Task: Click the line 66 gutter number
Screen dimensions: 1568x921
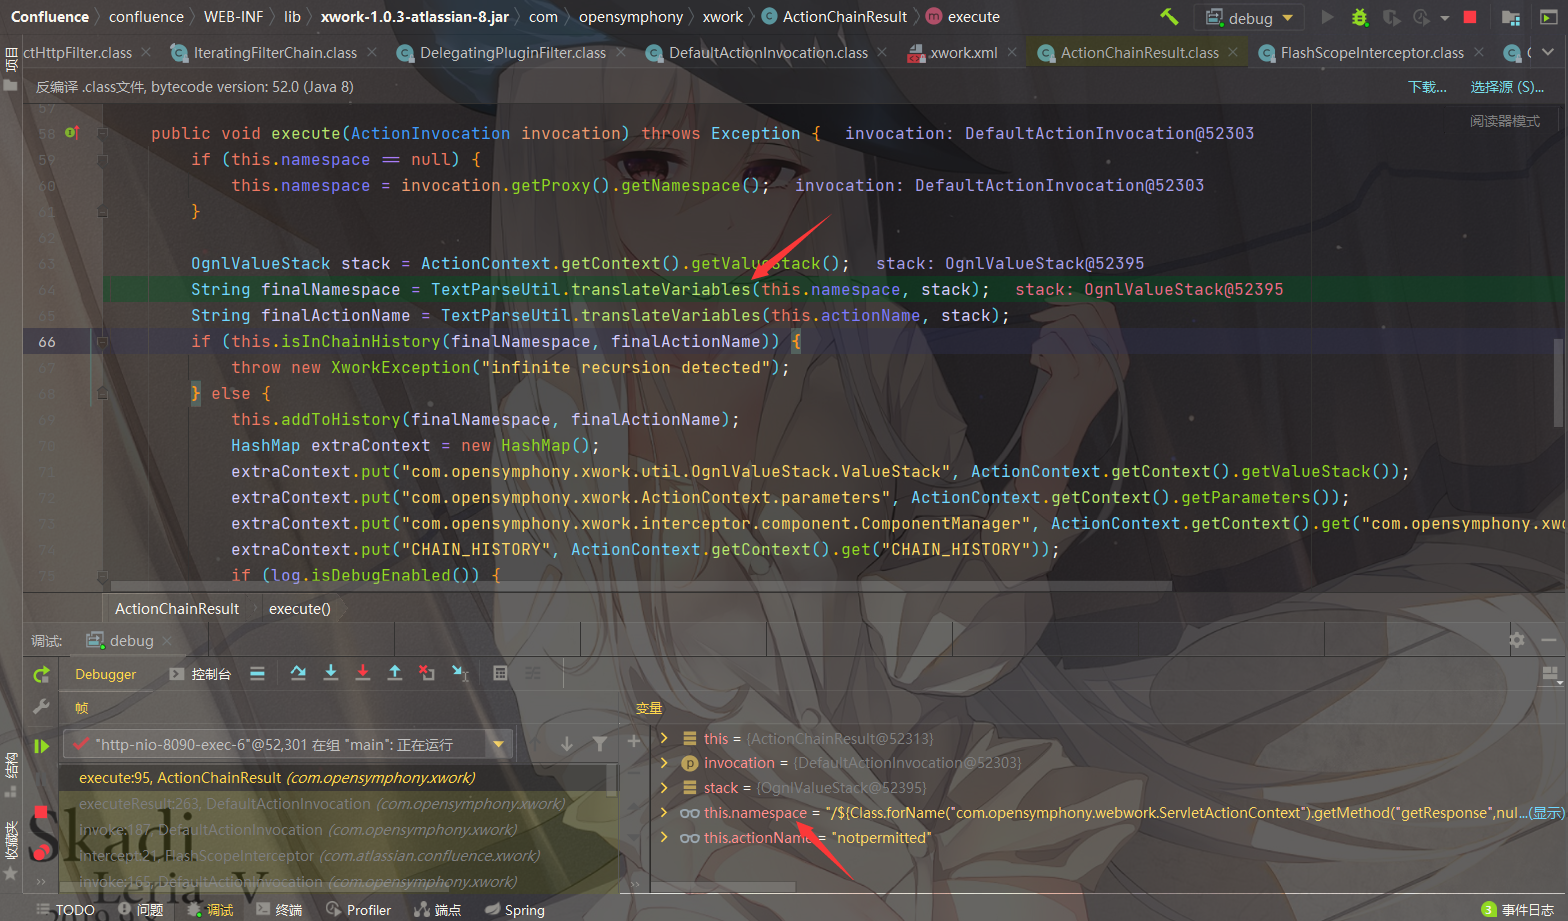Action: click(47, 341)
